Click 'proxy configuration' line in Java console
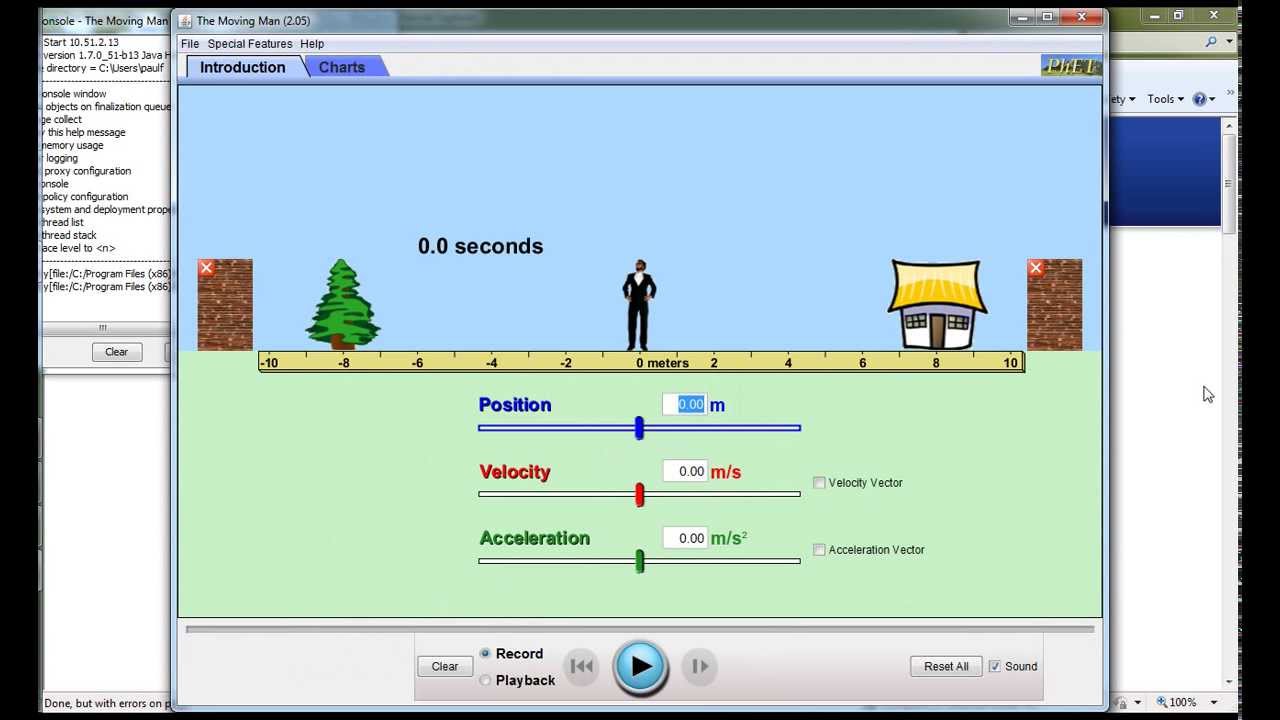The image size is (1280, 720). tap(87, 171)
